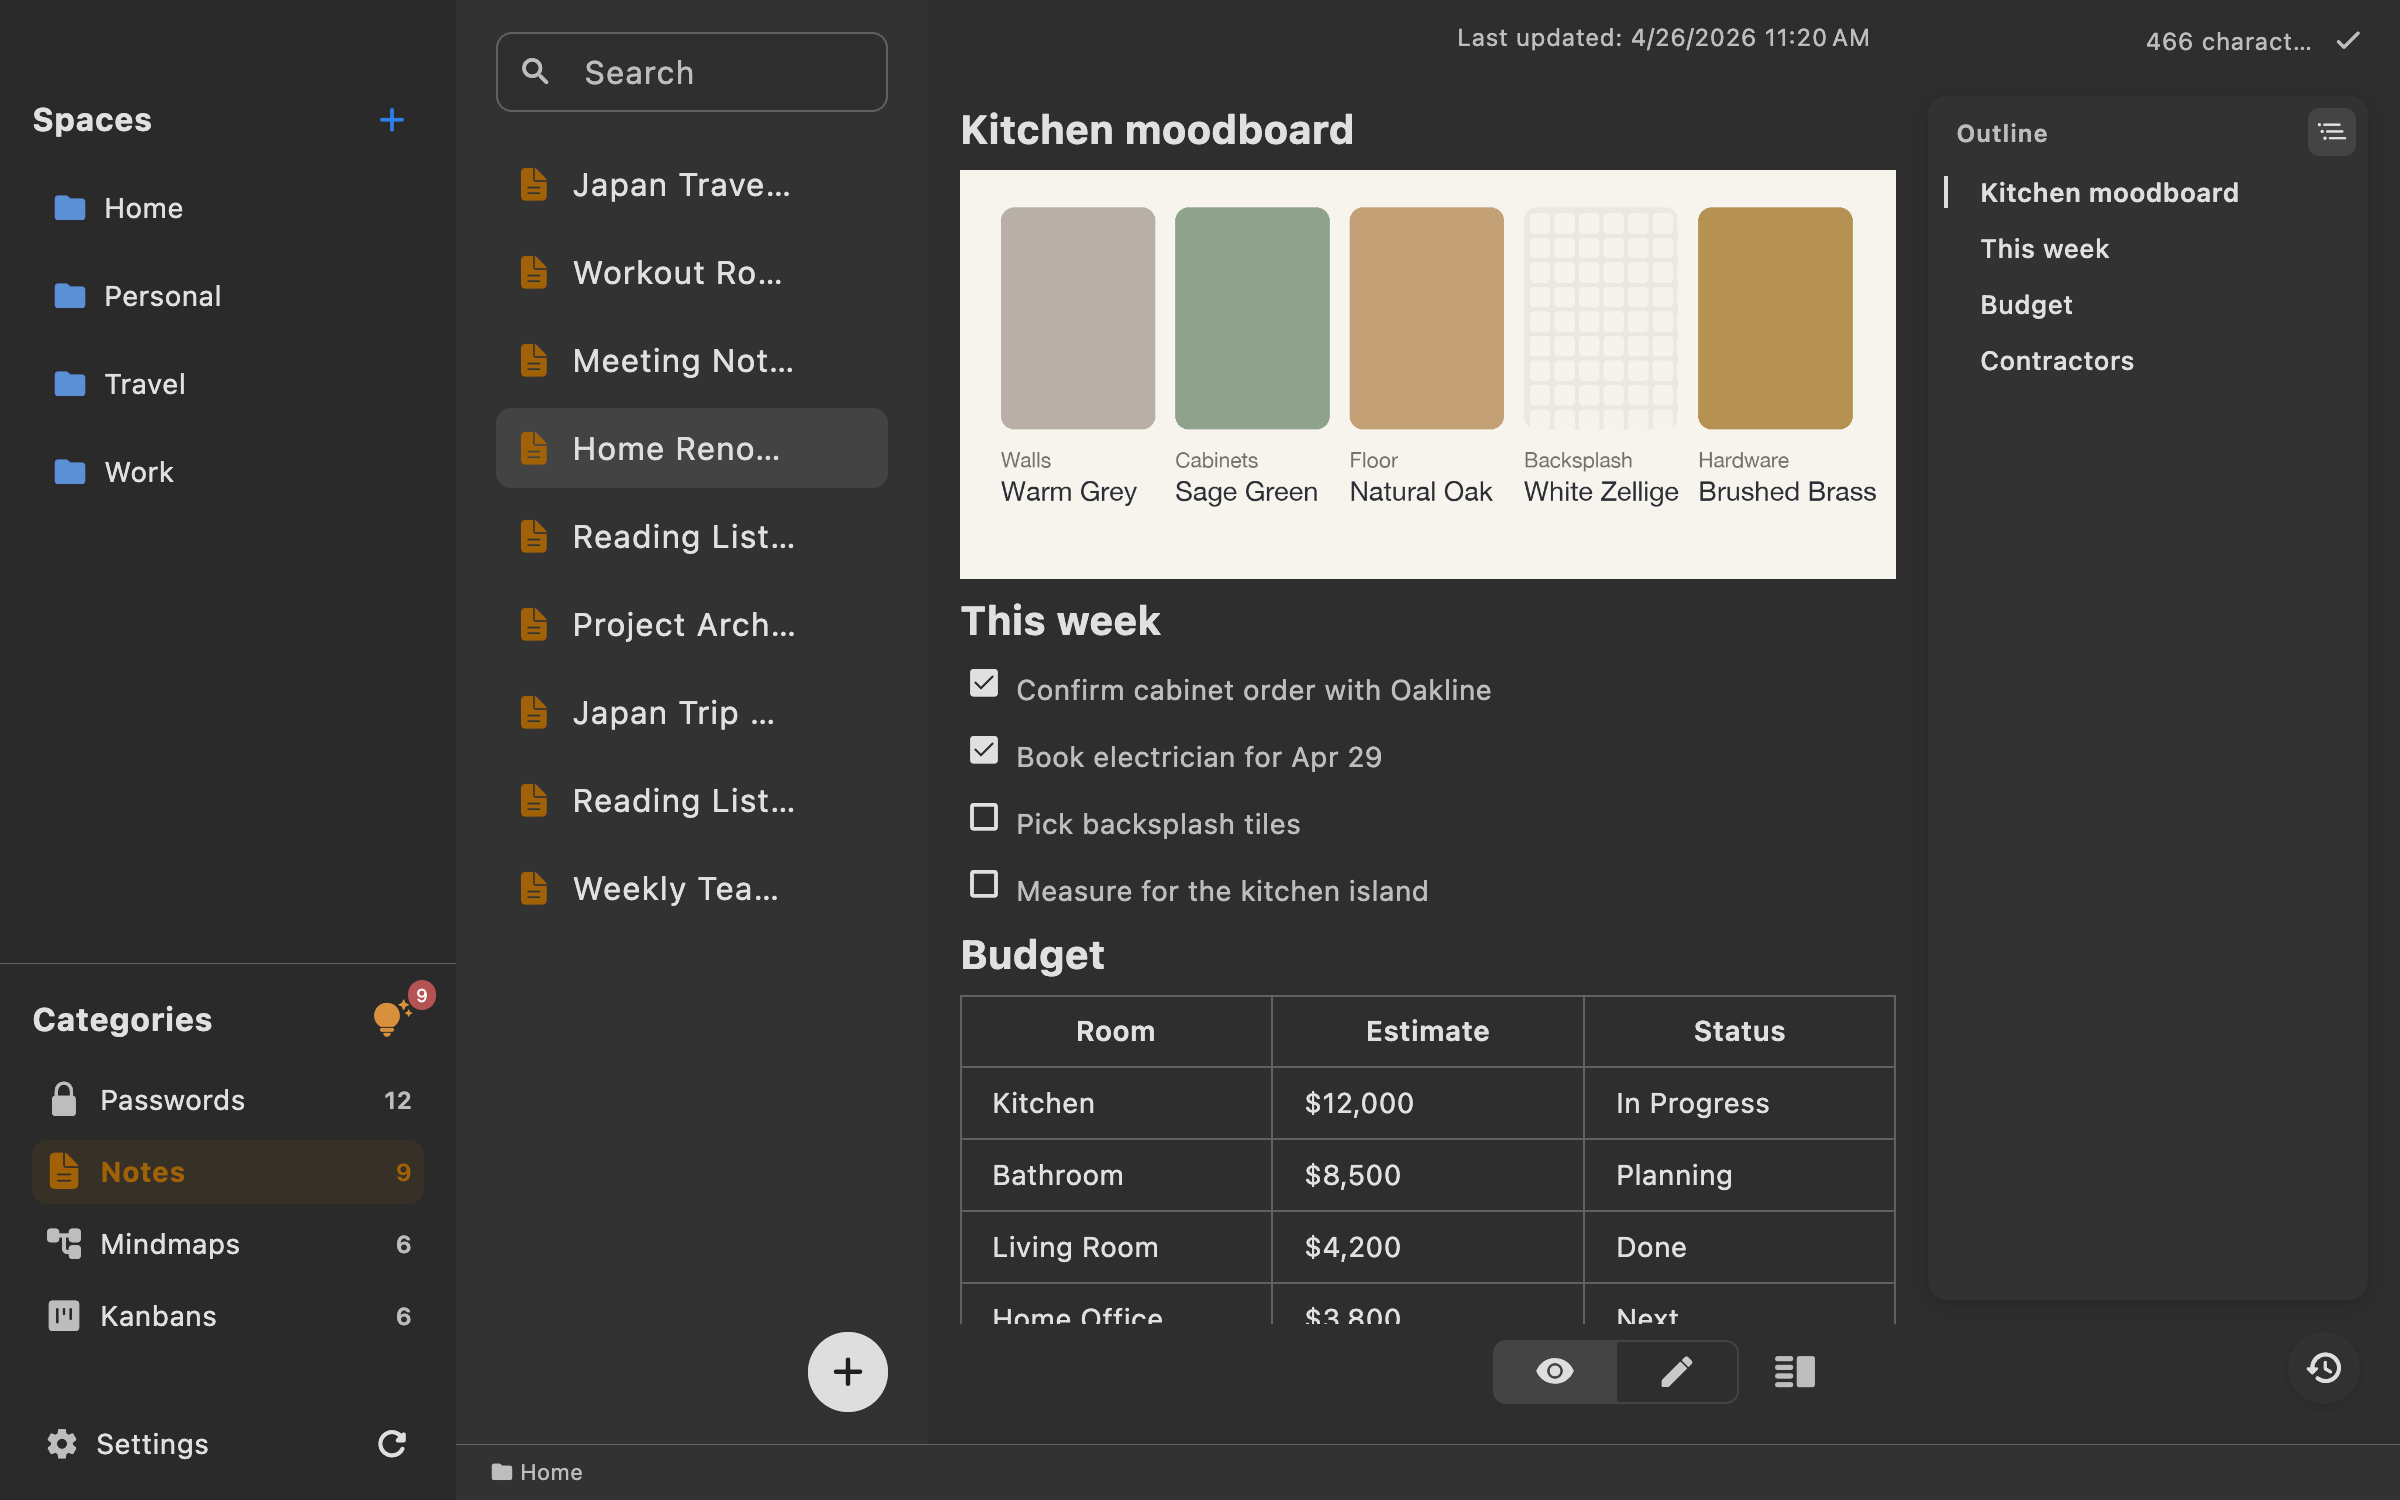Open the Meeting Not... note
This screenshot has width=2400, height=1500.
pyautogui.click(x=691, y=361)
